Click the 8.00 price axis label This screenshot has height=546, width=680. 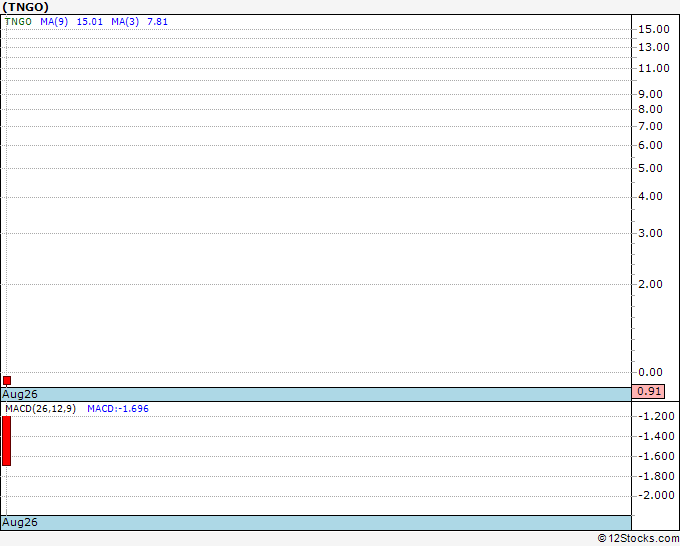tap(651, 109)
